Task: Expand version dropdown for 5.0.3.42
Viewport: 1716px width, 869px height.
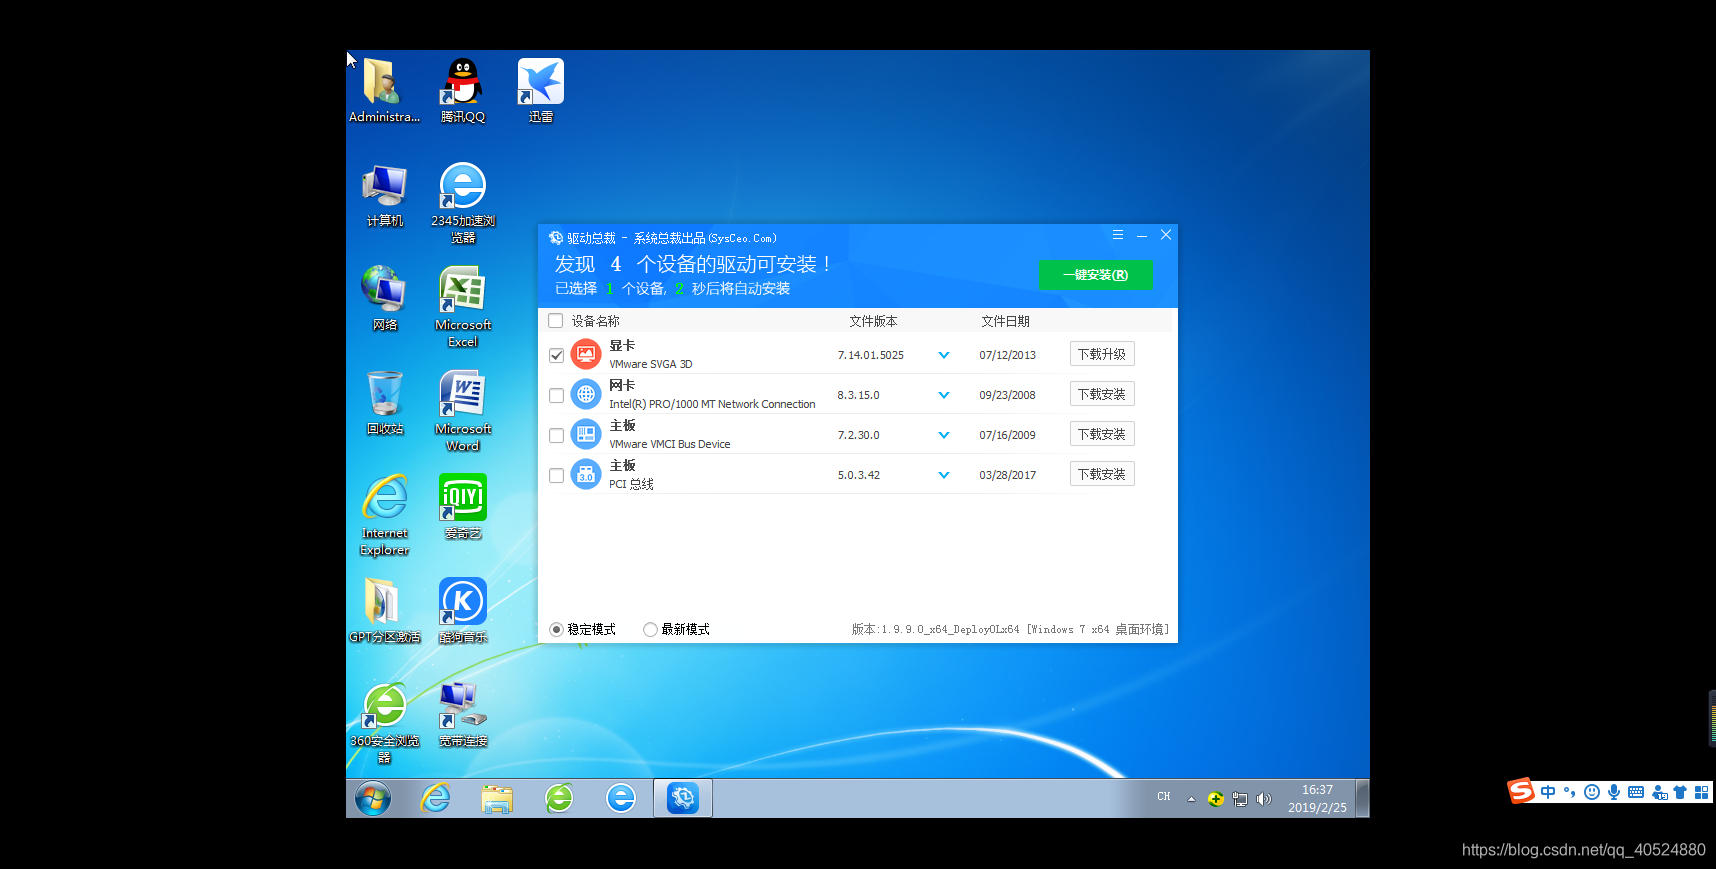Action: (943, 475)
